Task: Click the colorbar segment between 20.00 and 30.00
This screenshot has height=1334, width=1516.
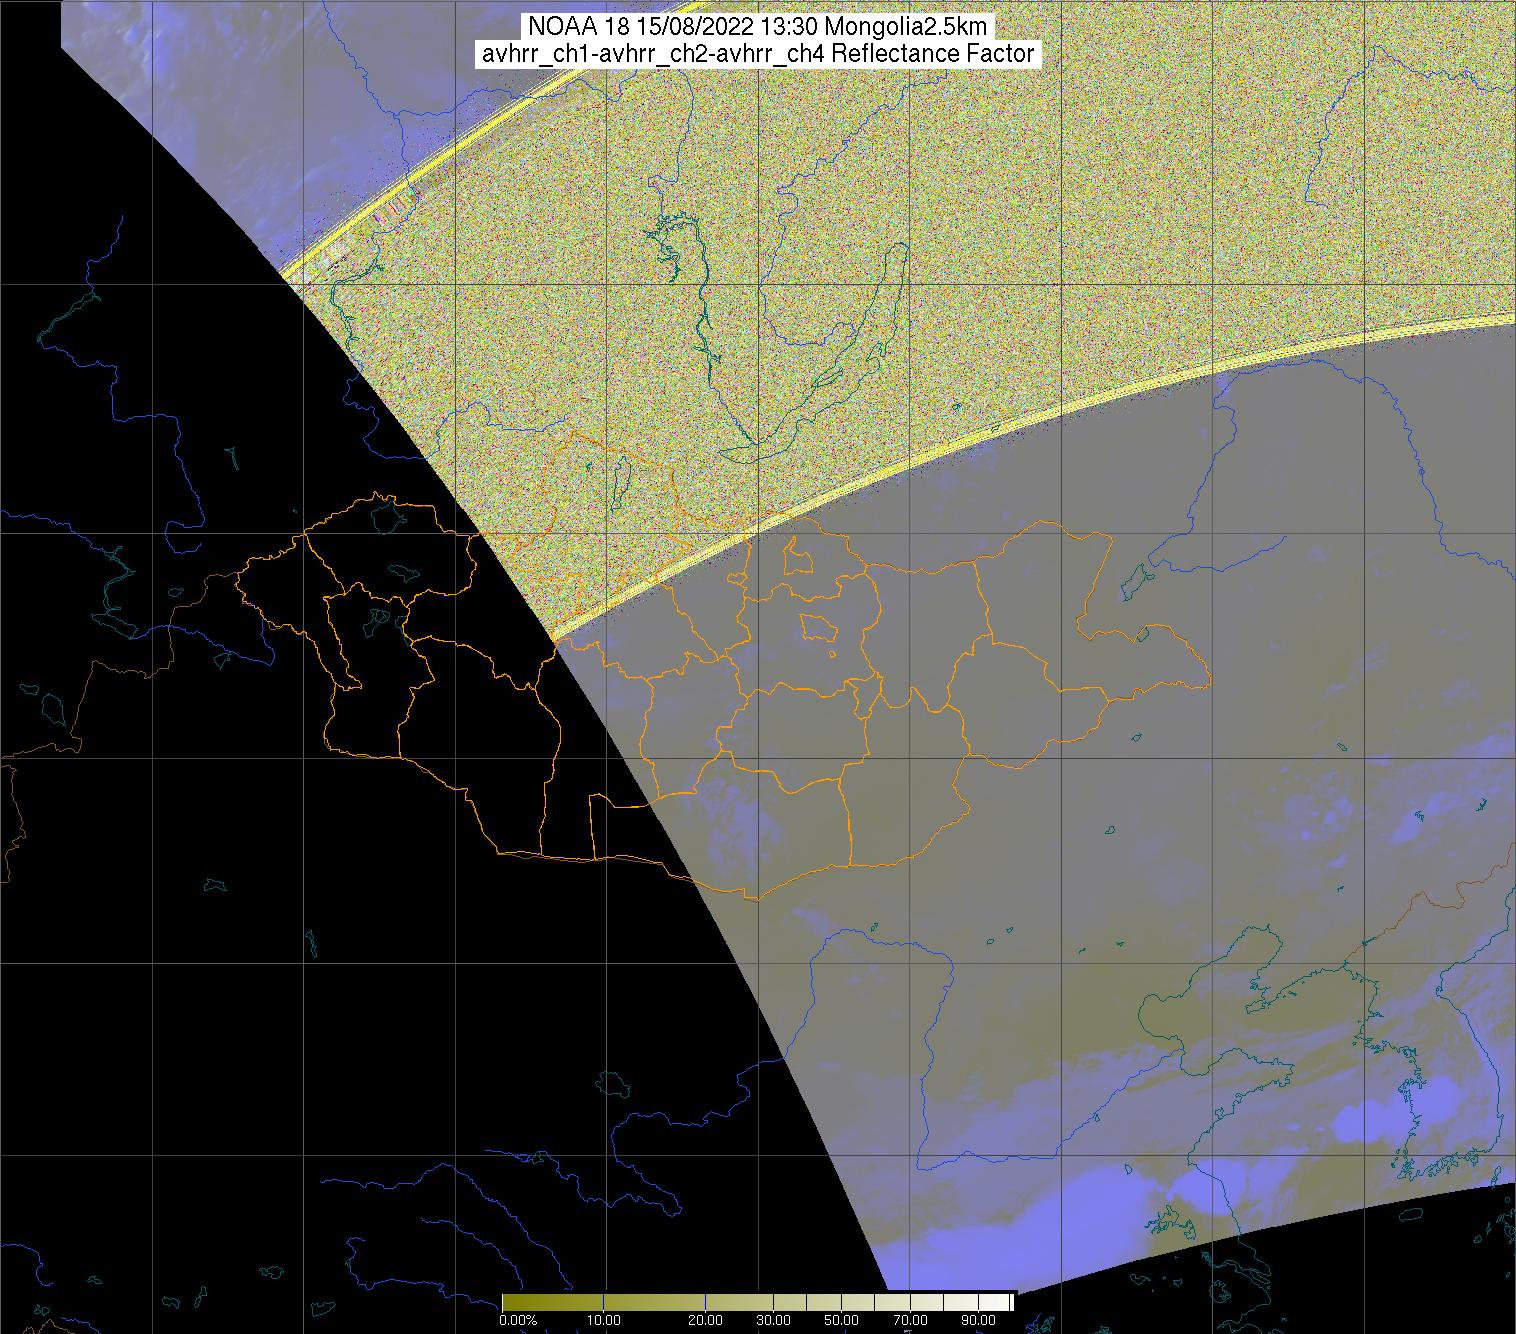Action: (x=740, y=1302)
